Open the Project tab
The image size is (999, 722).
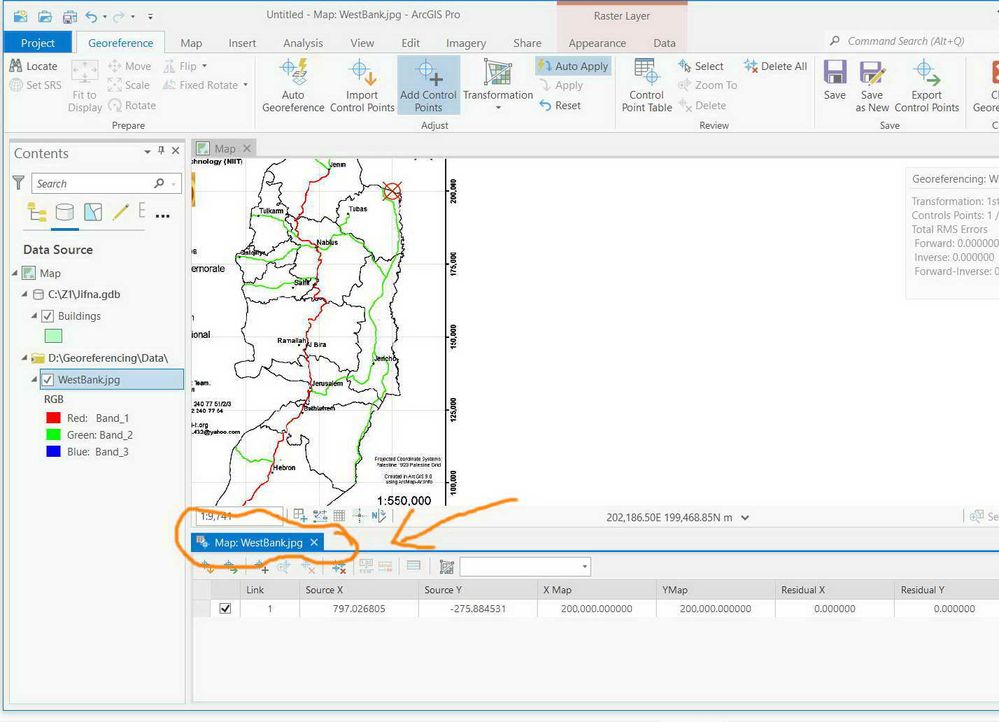pyautogui.click(x=38, y=43)
